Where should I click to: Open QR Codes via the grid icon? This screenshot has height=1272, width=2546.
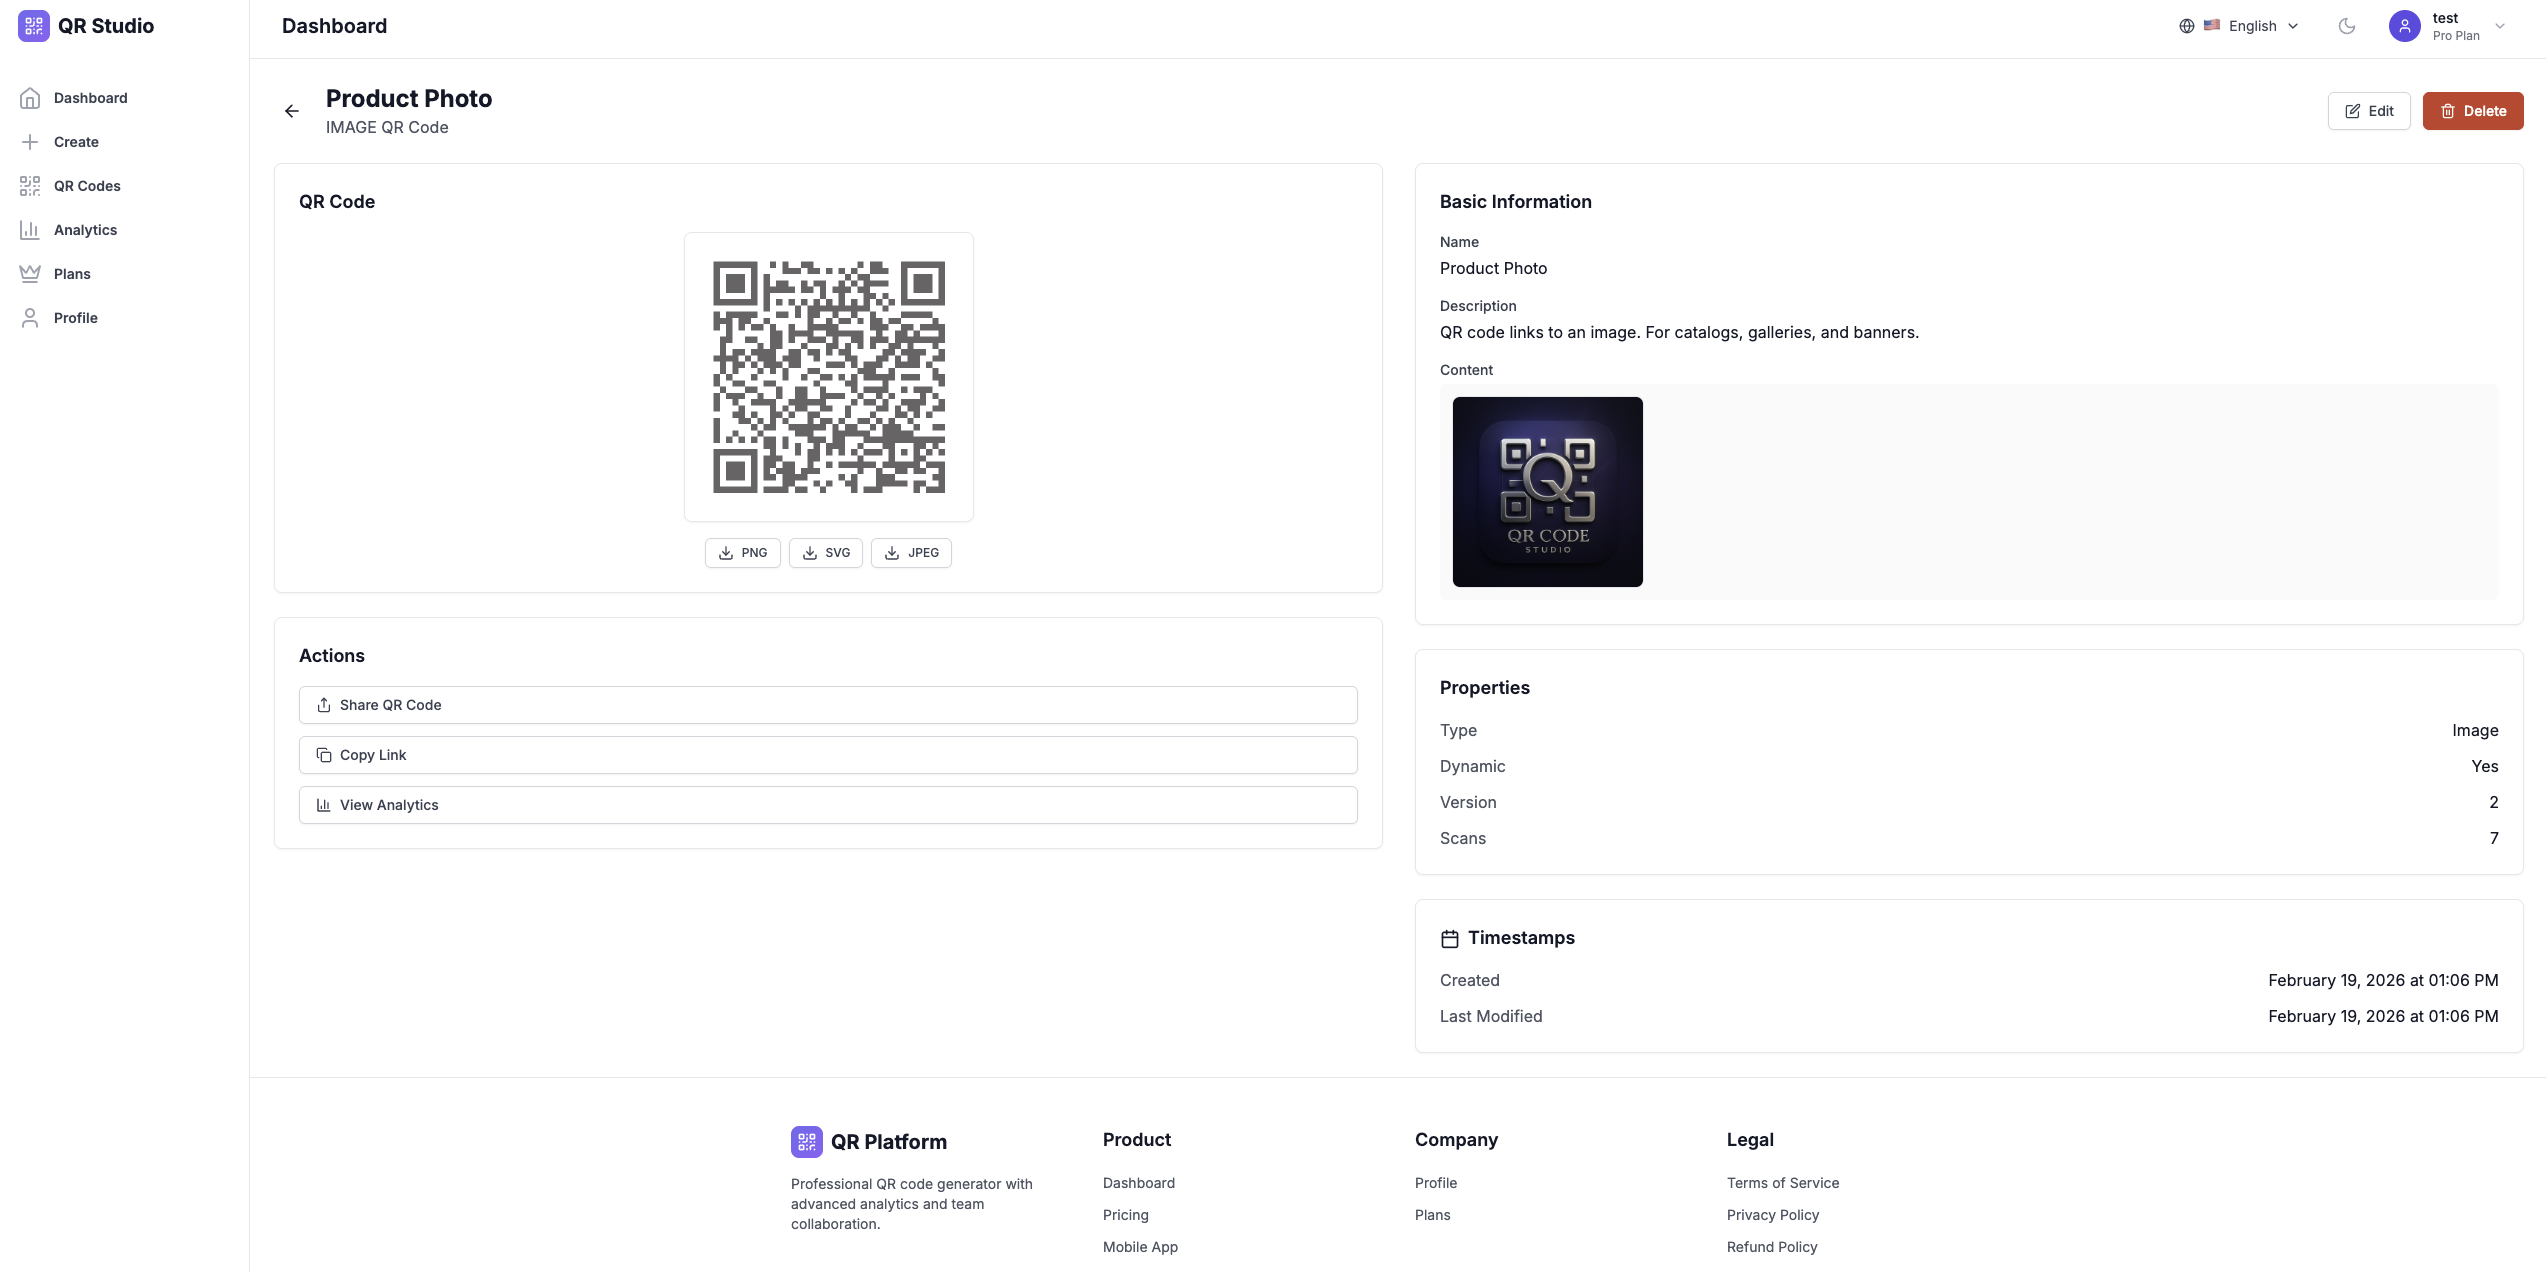30,185
